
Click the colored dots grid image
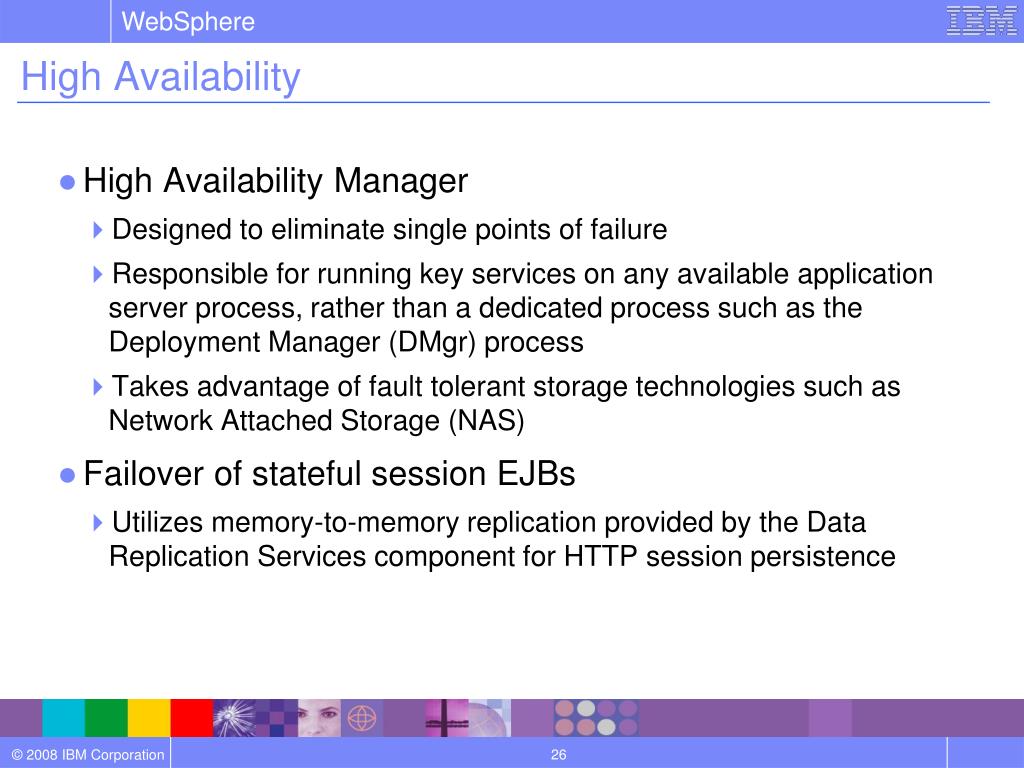coord(596,718)
